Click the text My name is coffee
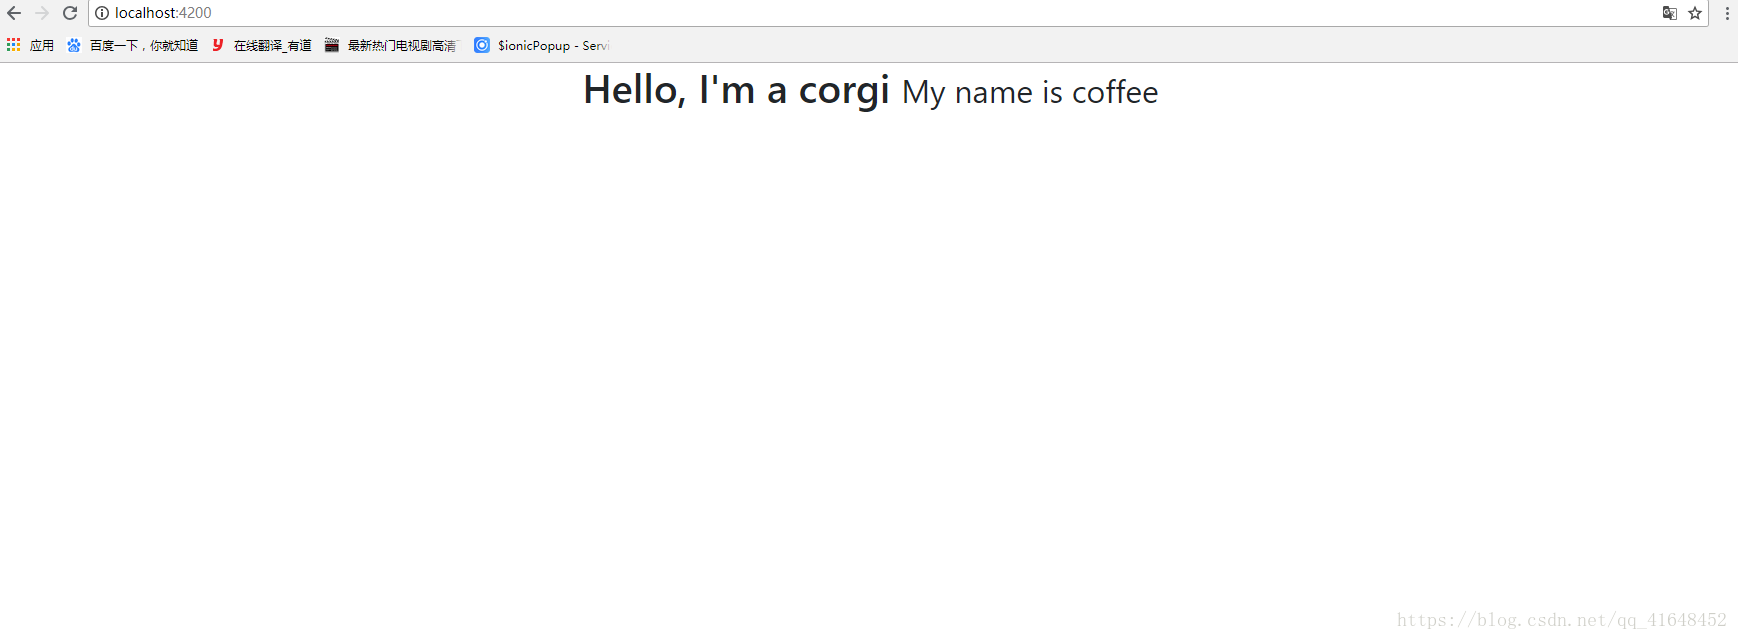1738x640 pixels. click(1030, 93)
